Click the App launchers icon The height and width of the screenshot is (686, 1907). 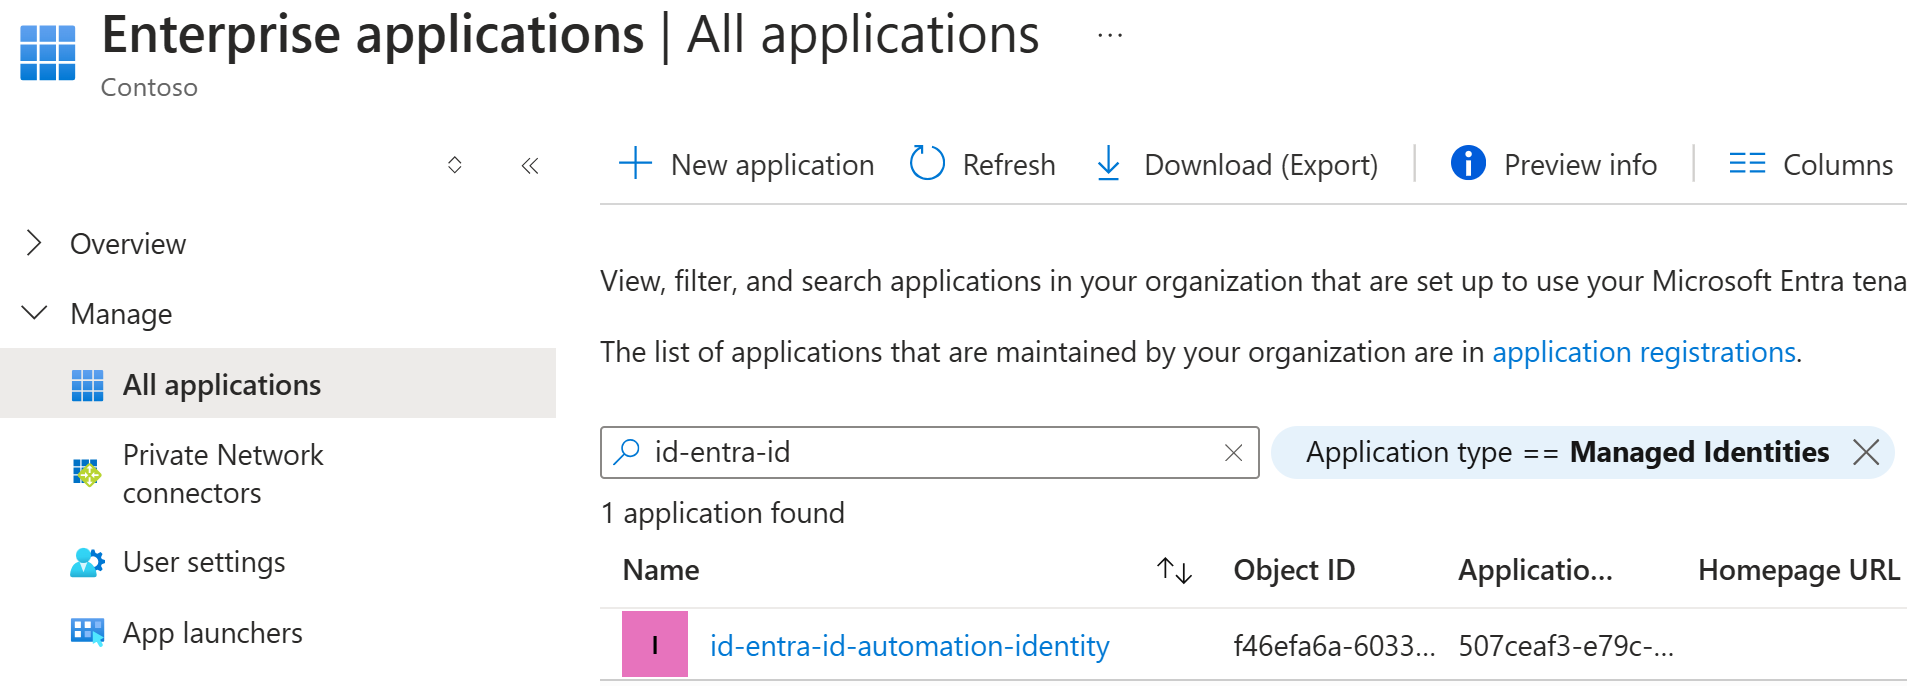88,632
